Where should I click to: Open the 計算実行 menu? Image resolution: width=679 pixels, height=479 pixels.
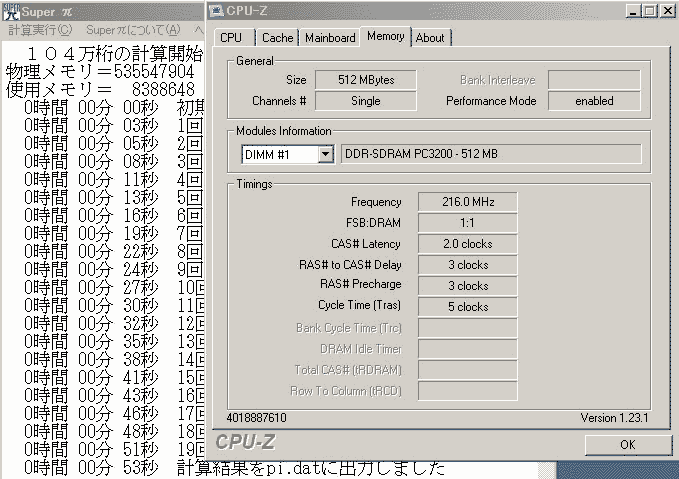click(39, 30)
